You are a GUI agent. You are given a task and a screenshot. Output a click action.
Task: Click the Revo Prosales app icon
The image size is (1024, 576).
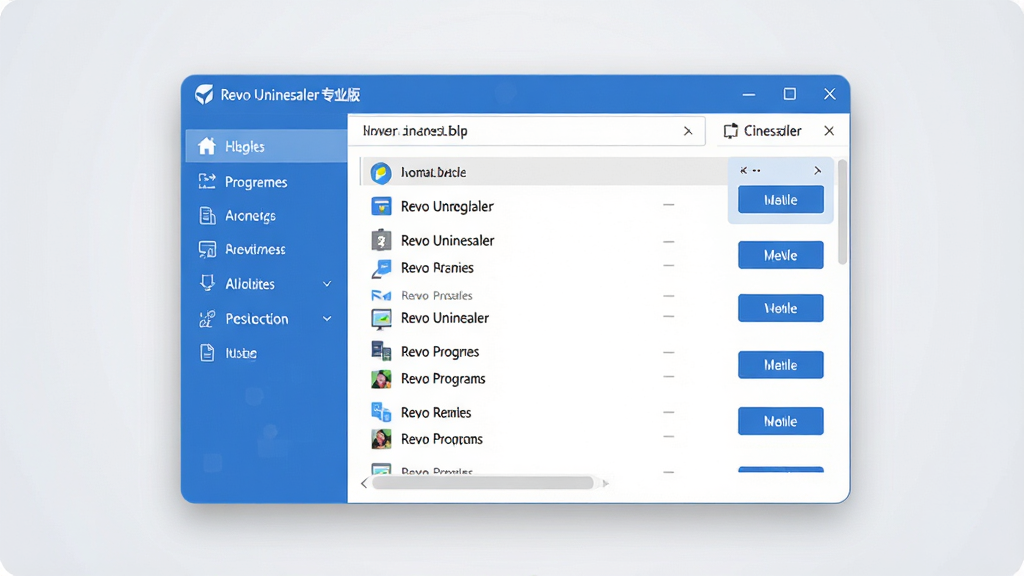click(x=381, y=296)
